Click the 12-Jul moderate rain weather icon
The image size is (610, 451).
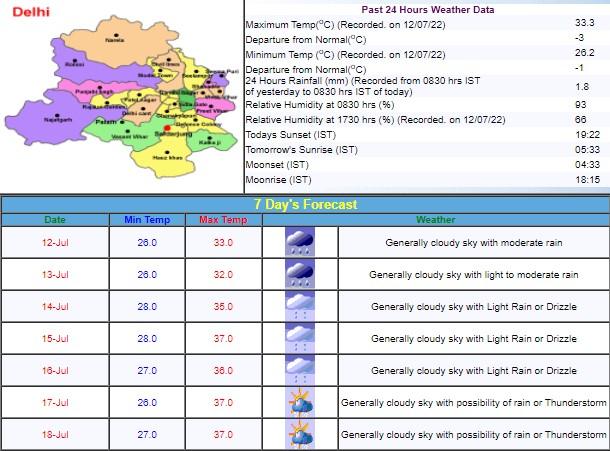(299, 243)
